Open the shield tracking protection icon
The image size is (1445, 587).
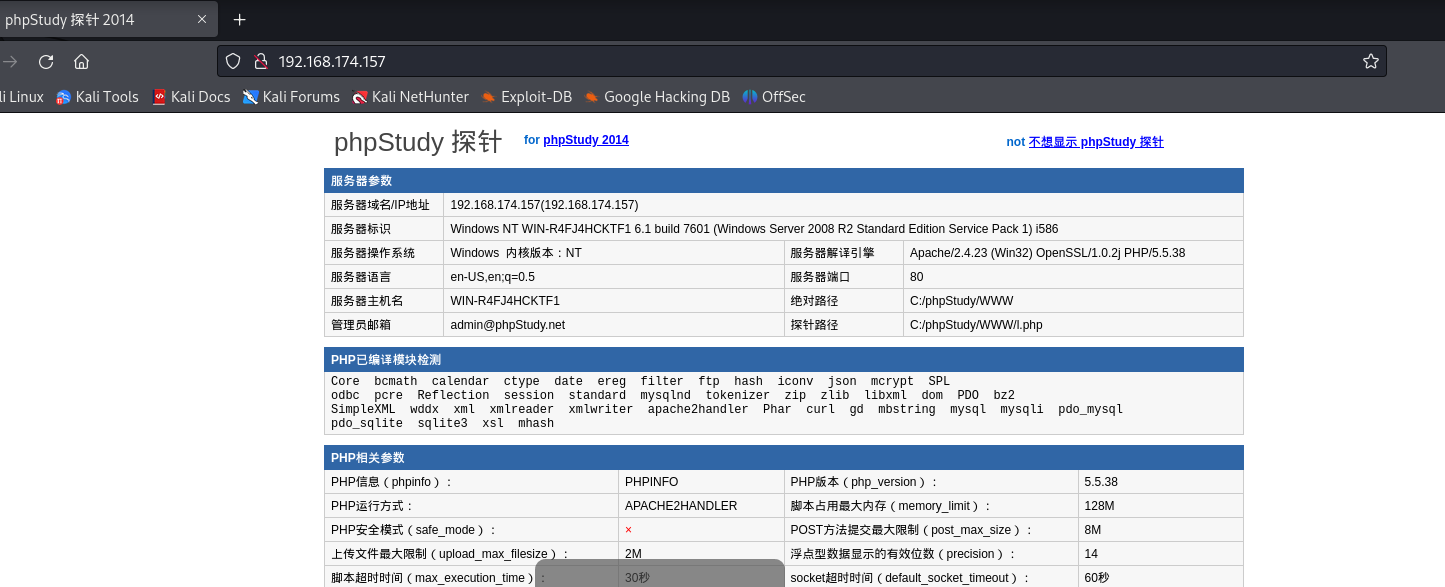click(233, 62)
